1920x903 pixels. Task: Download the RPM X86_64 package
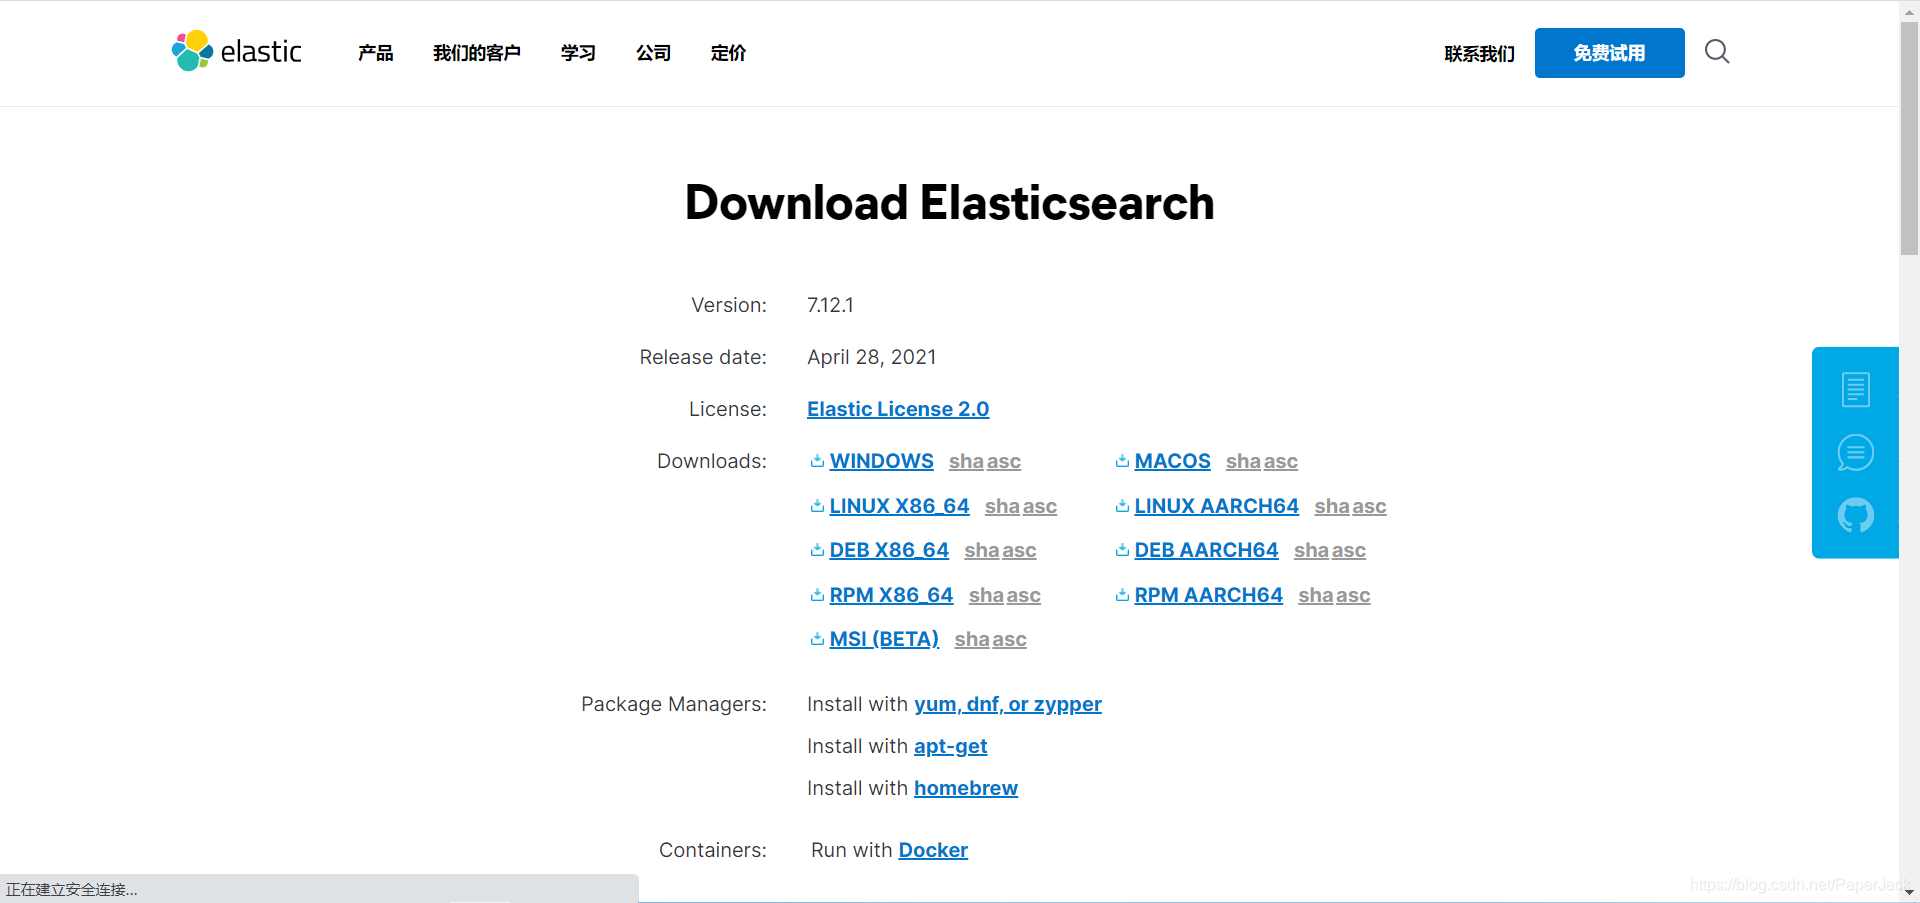click(x=891, y=595)
